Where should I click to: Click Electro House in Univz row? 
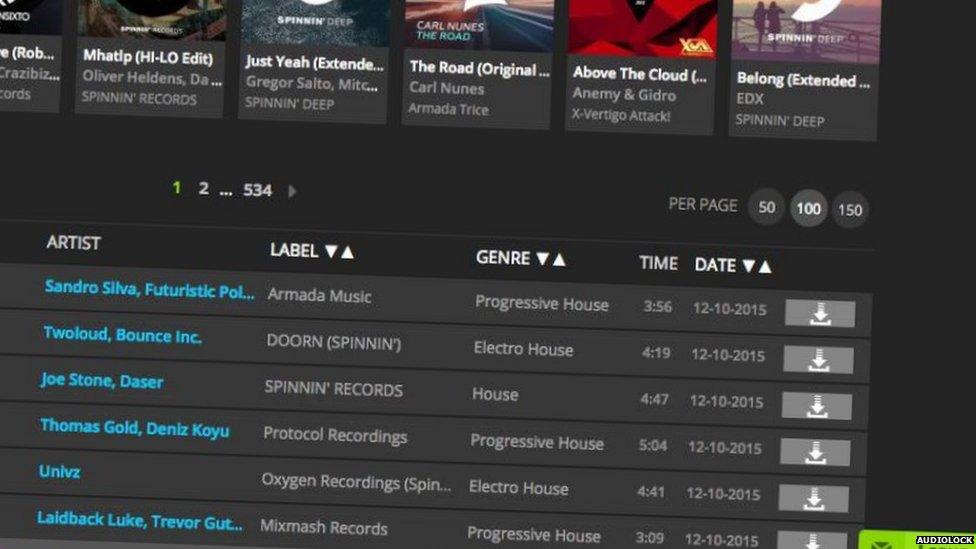point(518,487)
